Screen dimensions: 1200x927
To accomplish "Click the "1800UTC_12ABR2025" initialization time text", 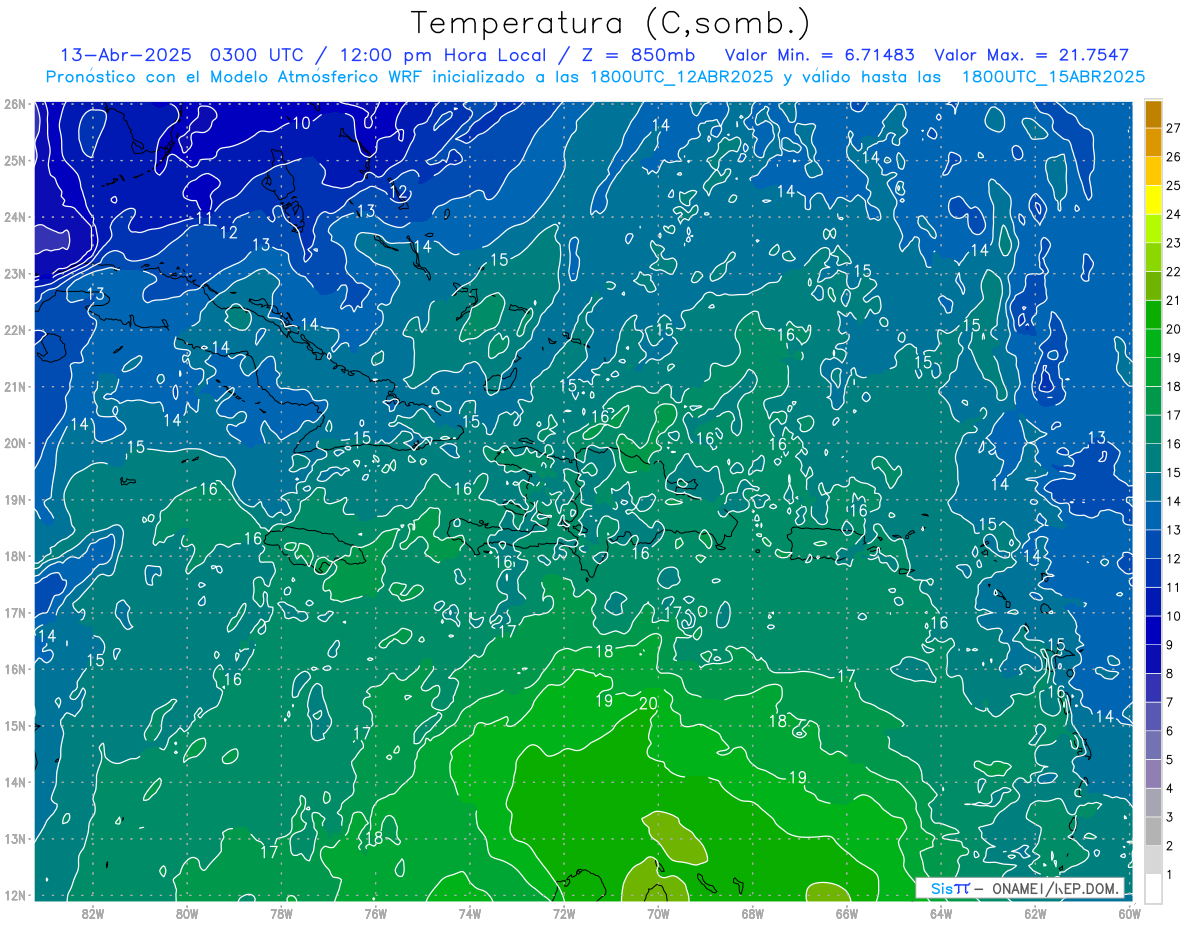I will click(682, 77).
